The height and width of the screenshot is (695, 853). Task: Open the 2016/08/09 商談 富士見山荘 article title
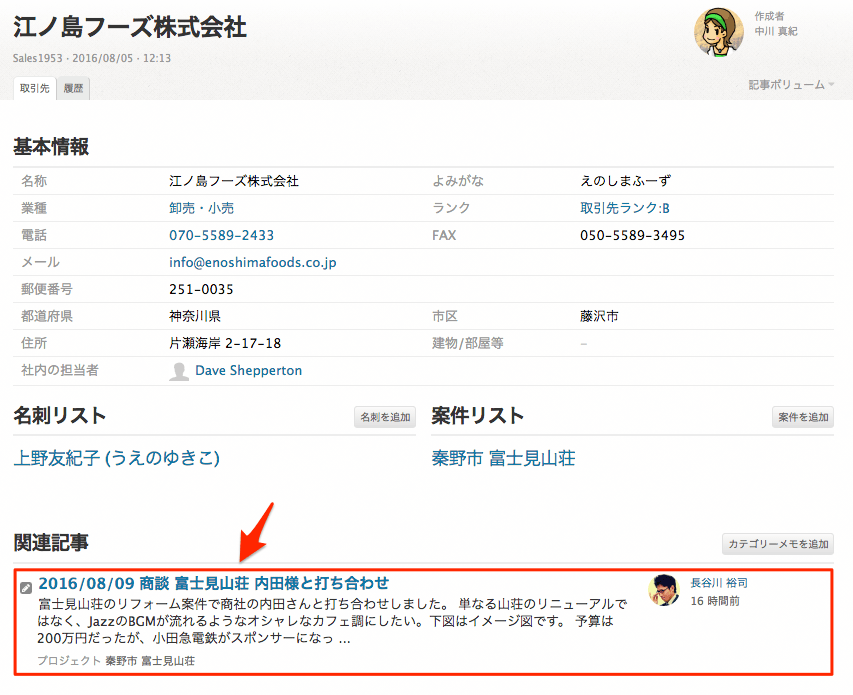pyautogui.click(x=214, y=583)
